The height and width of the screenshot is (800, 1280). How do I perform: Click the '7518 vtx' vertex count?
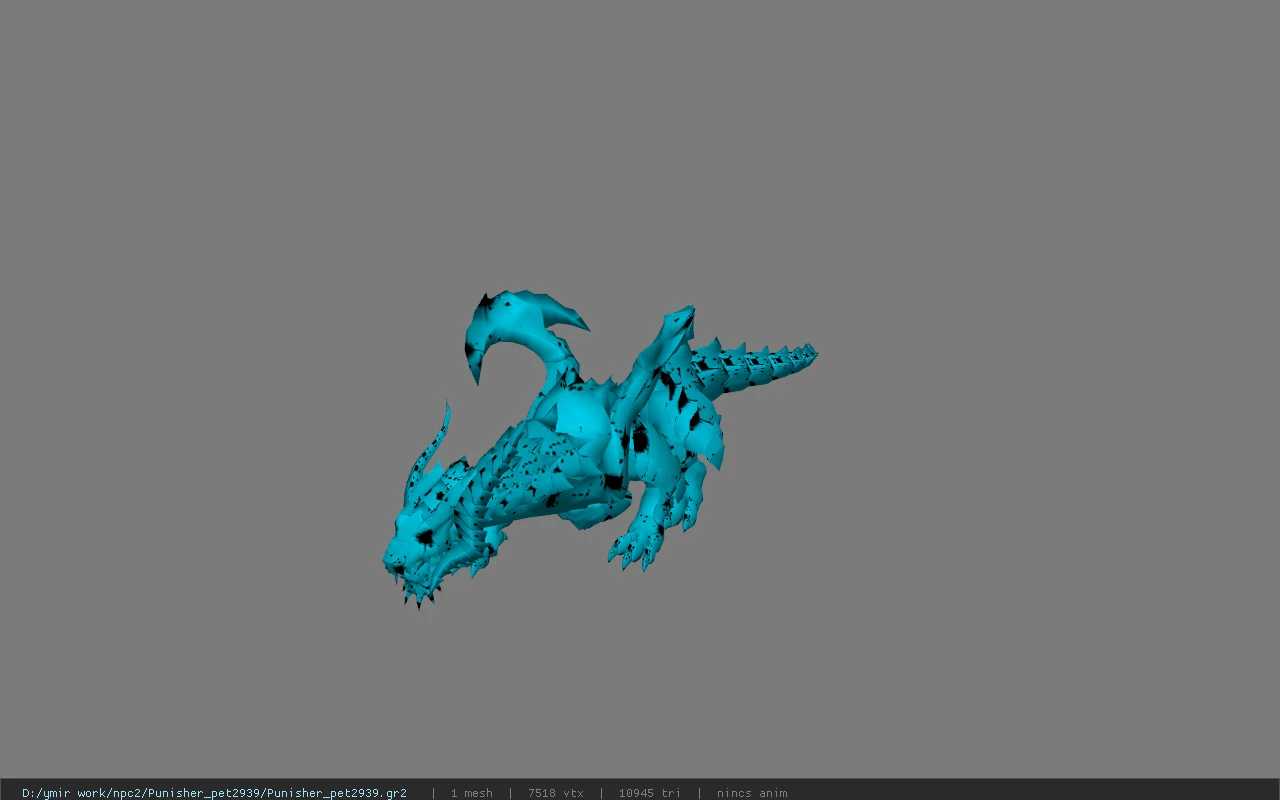coord(556,793)
